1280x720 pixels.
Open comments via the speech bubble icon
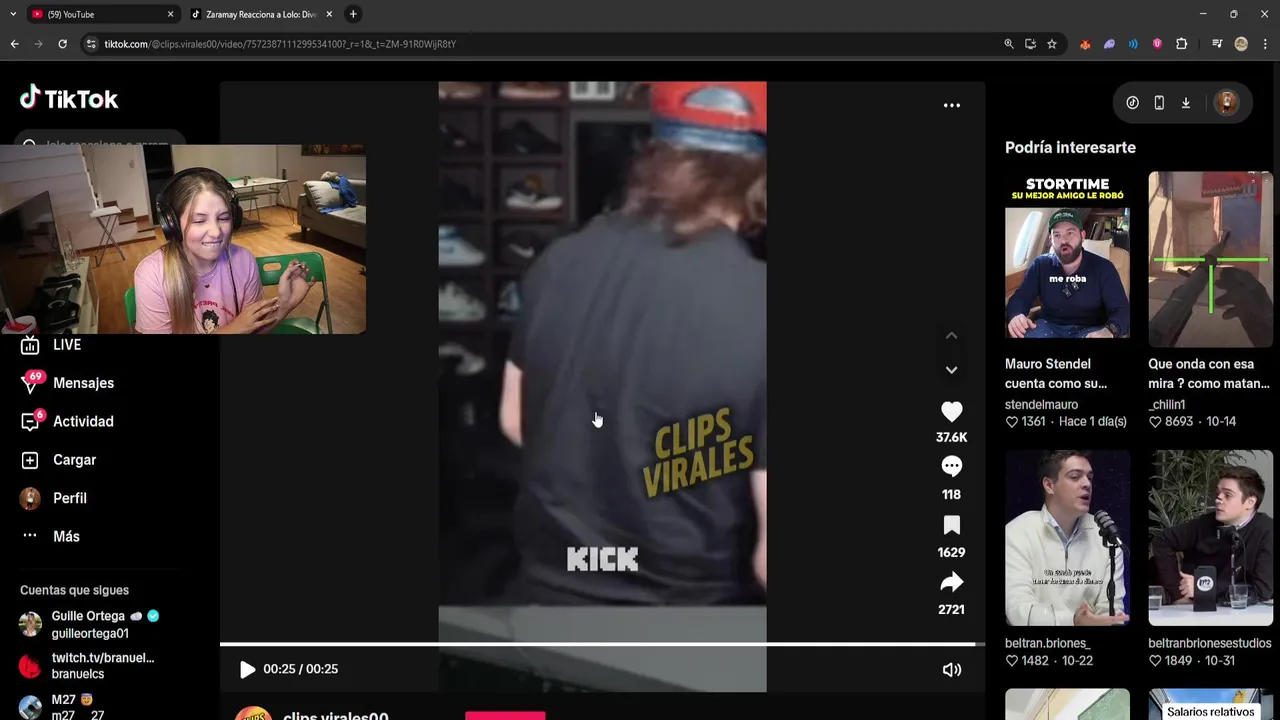951,467
